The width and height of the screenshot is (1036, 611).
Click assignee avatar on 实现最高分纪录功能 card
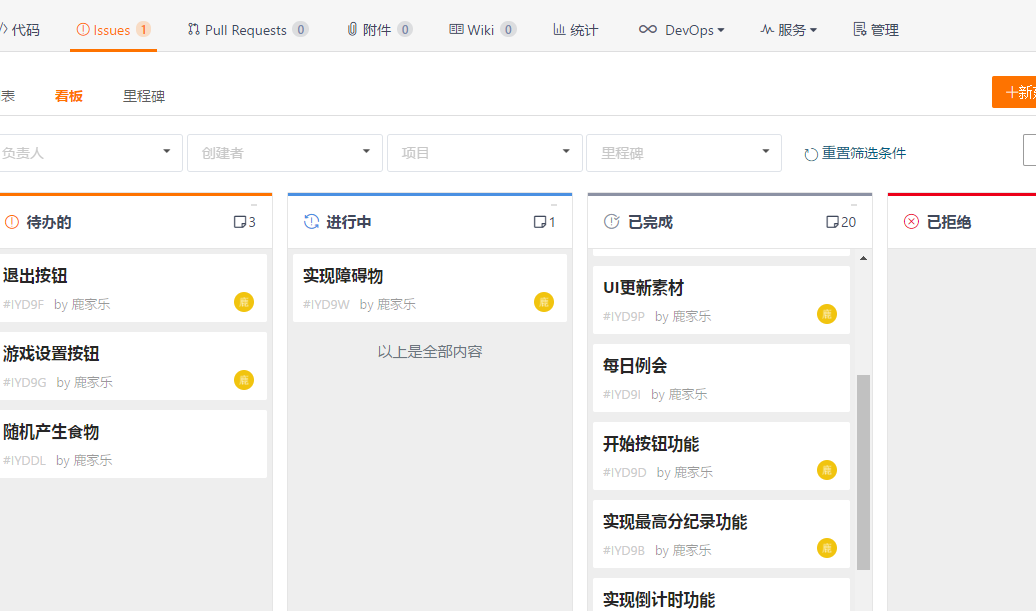click(x=827, y=548)
